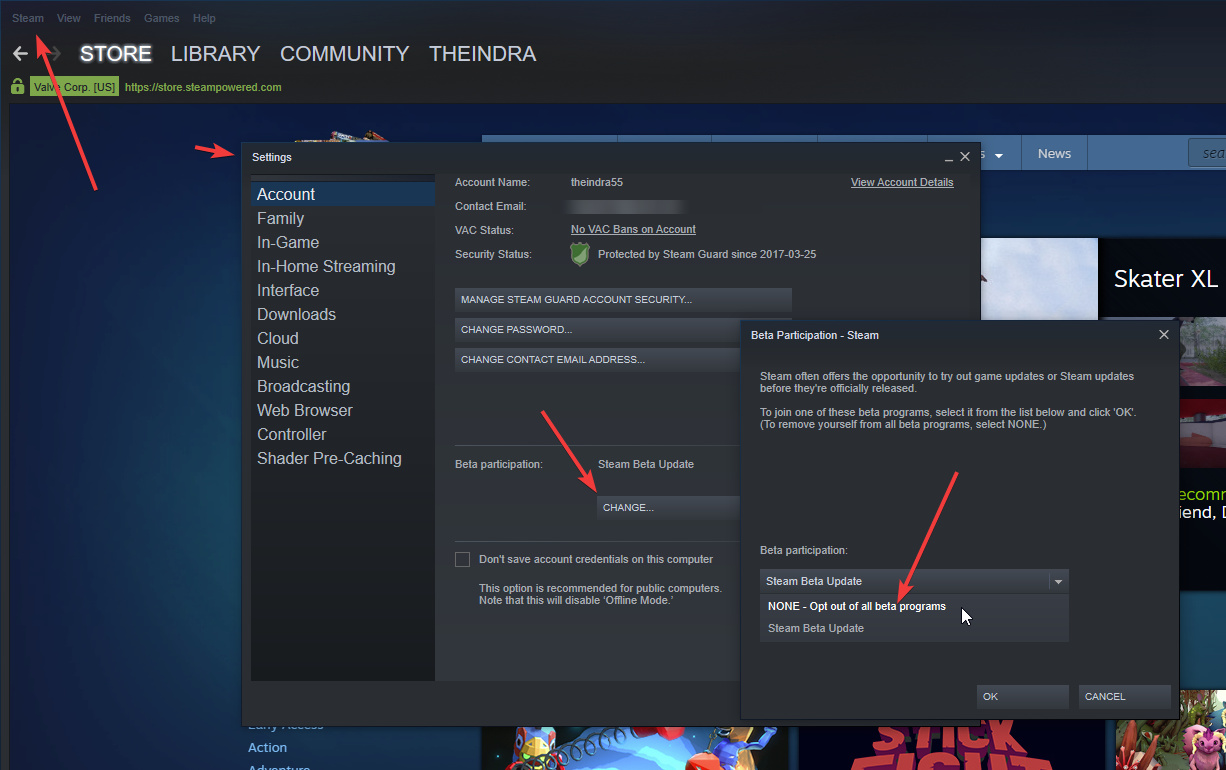Click the store.steampowered.com URL

pos(203,87)
